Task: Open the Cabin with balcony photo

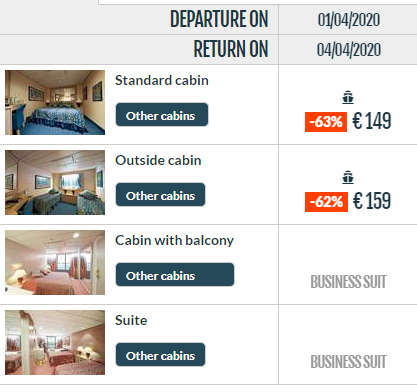Action: 55,262
